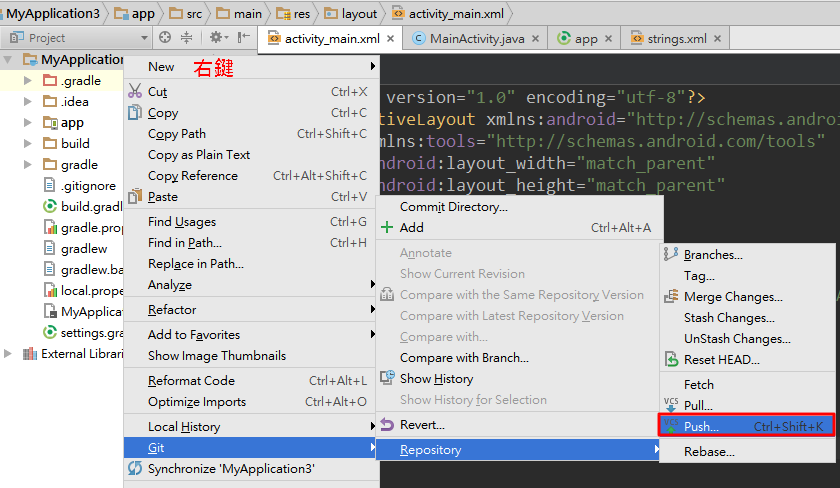Image resolution: width=840 pixels, height=488 pixels.
Task: Expand the .gradle folder
Action: click(x=27, y=80)
